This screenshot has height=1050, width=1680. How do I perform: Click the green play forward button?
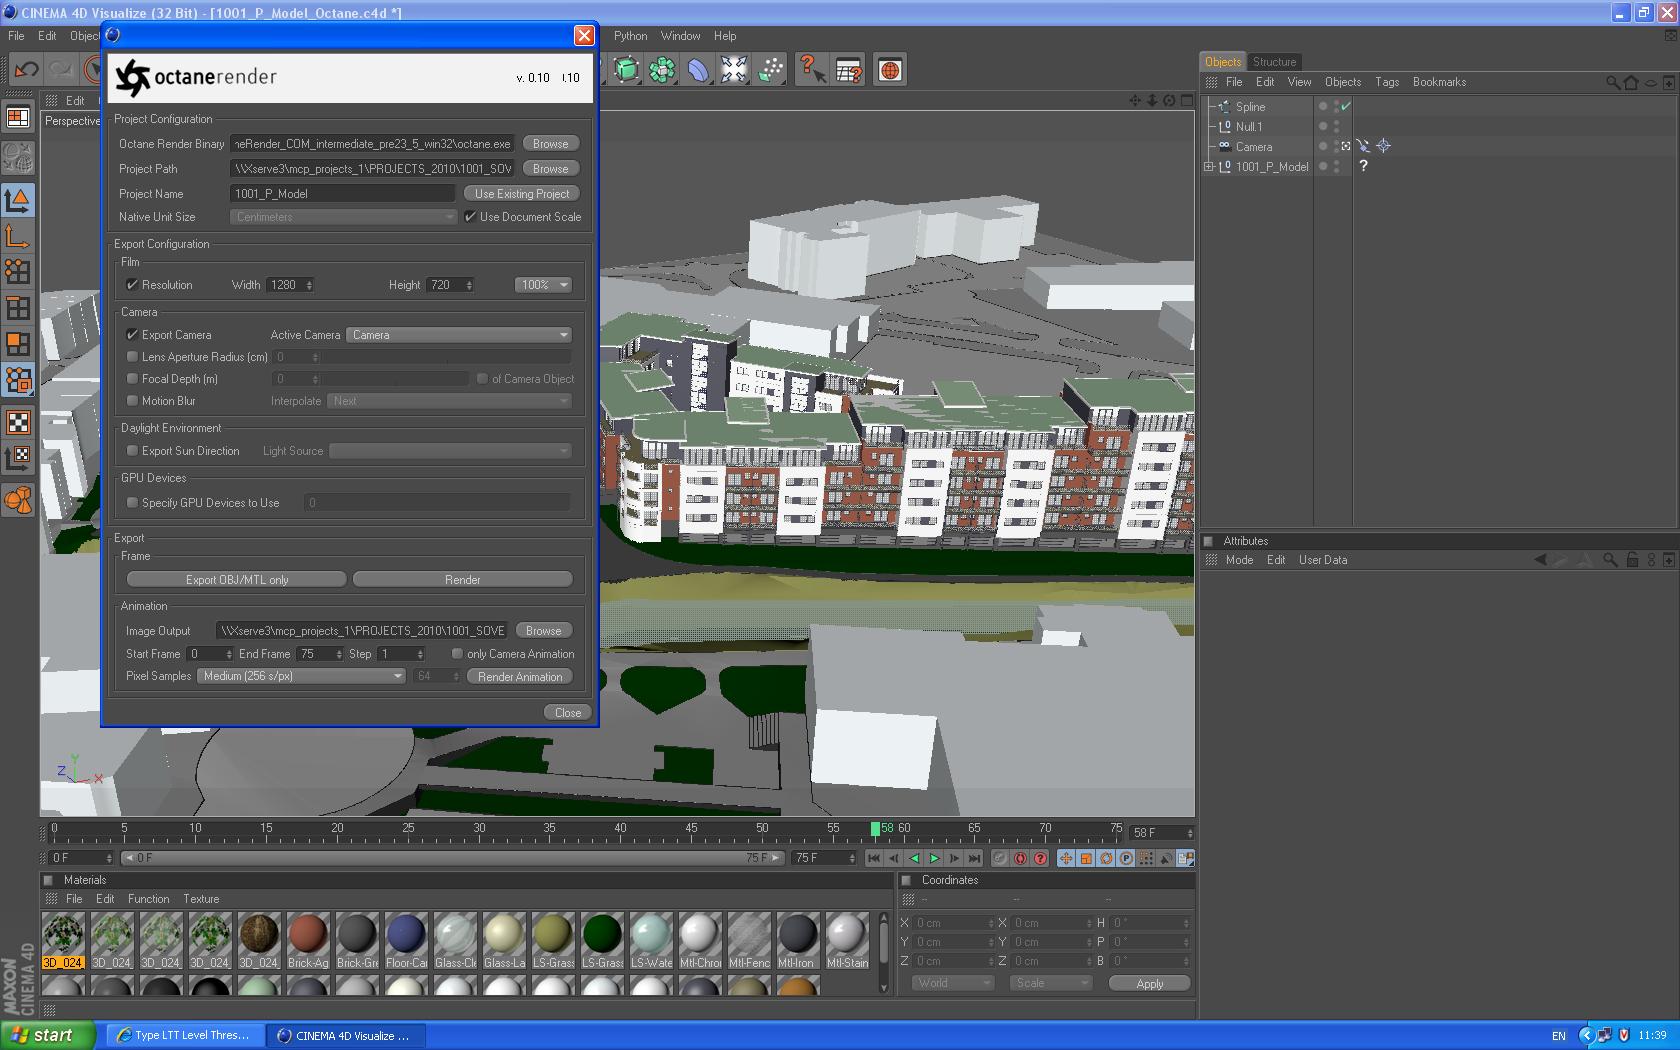[934, 858]
